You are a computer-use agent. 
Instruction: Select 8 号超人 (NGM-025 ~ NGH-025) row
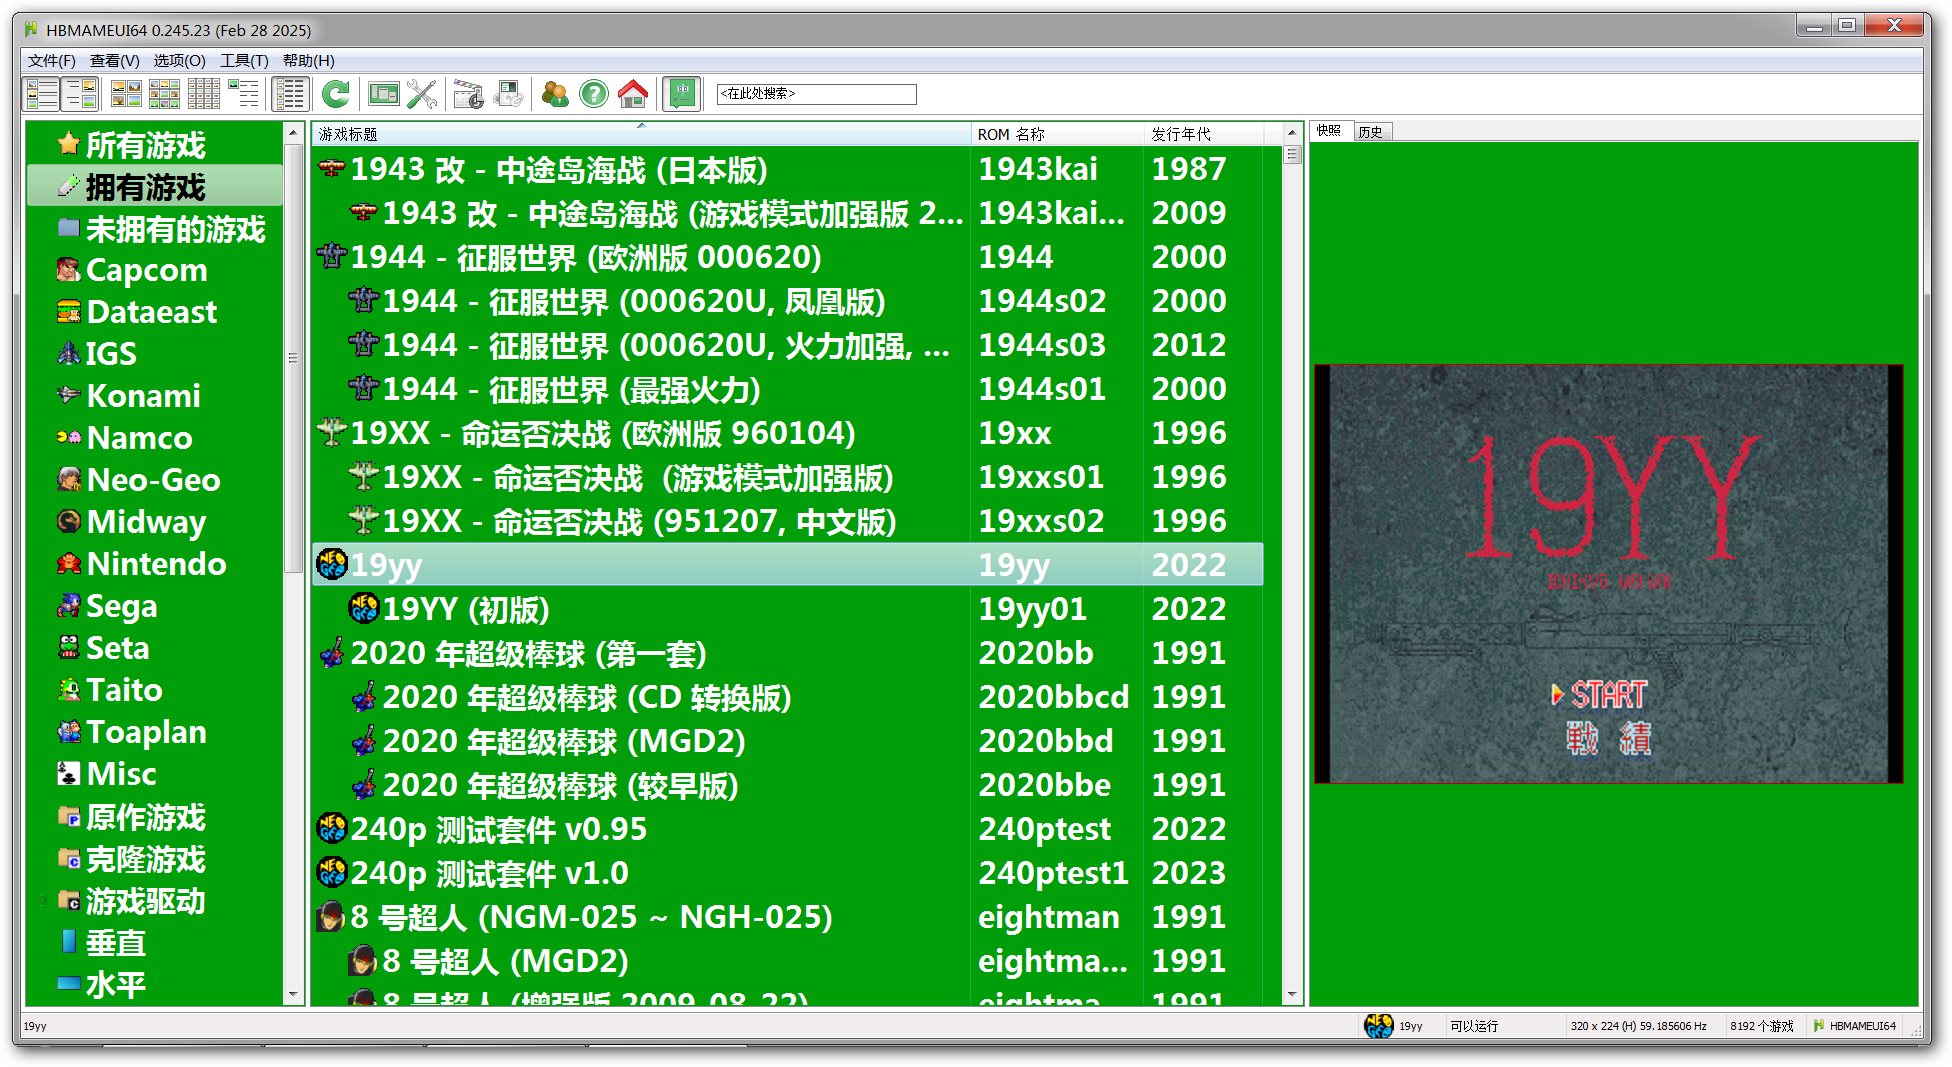(788, 917)
